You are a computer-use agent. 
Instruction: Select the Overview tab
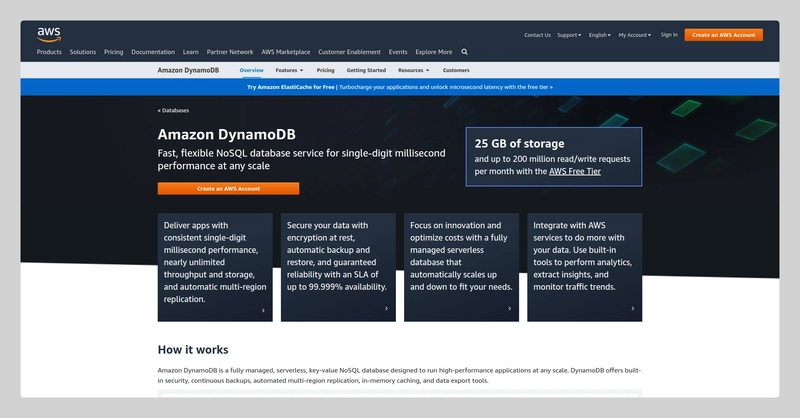pos(252,70)
